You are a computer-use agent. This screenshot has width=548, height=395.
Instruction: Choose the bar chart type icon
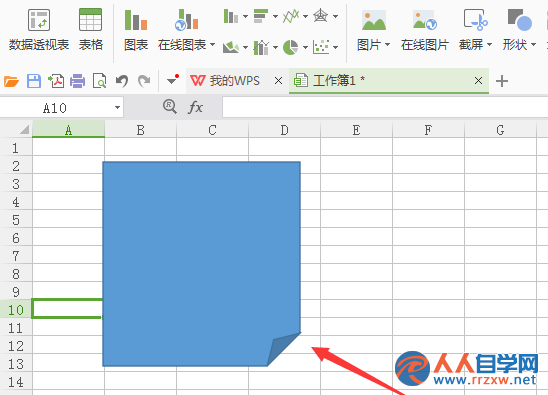(x=261, y=16)
